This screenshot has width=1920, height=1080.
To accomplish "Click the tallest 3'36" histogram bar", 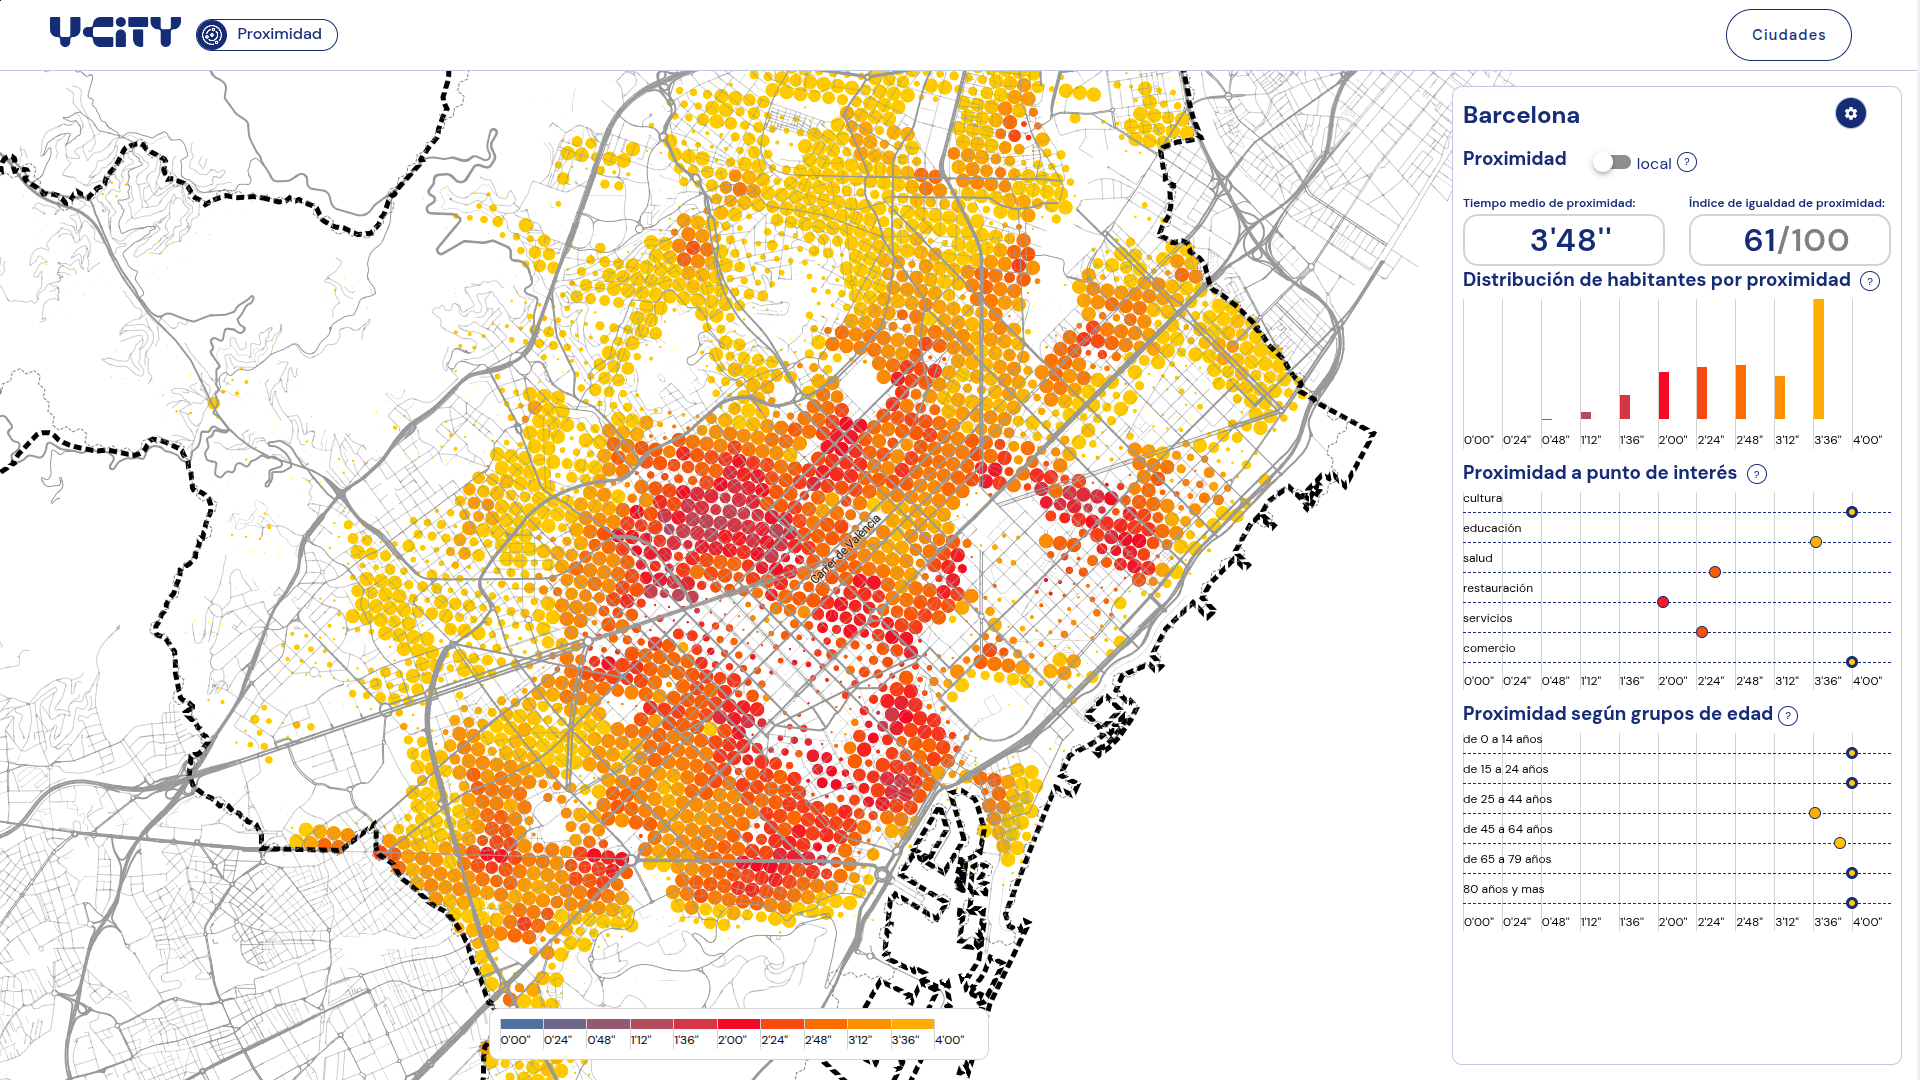I will [x=1819, y=359].
